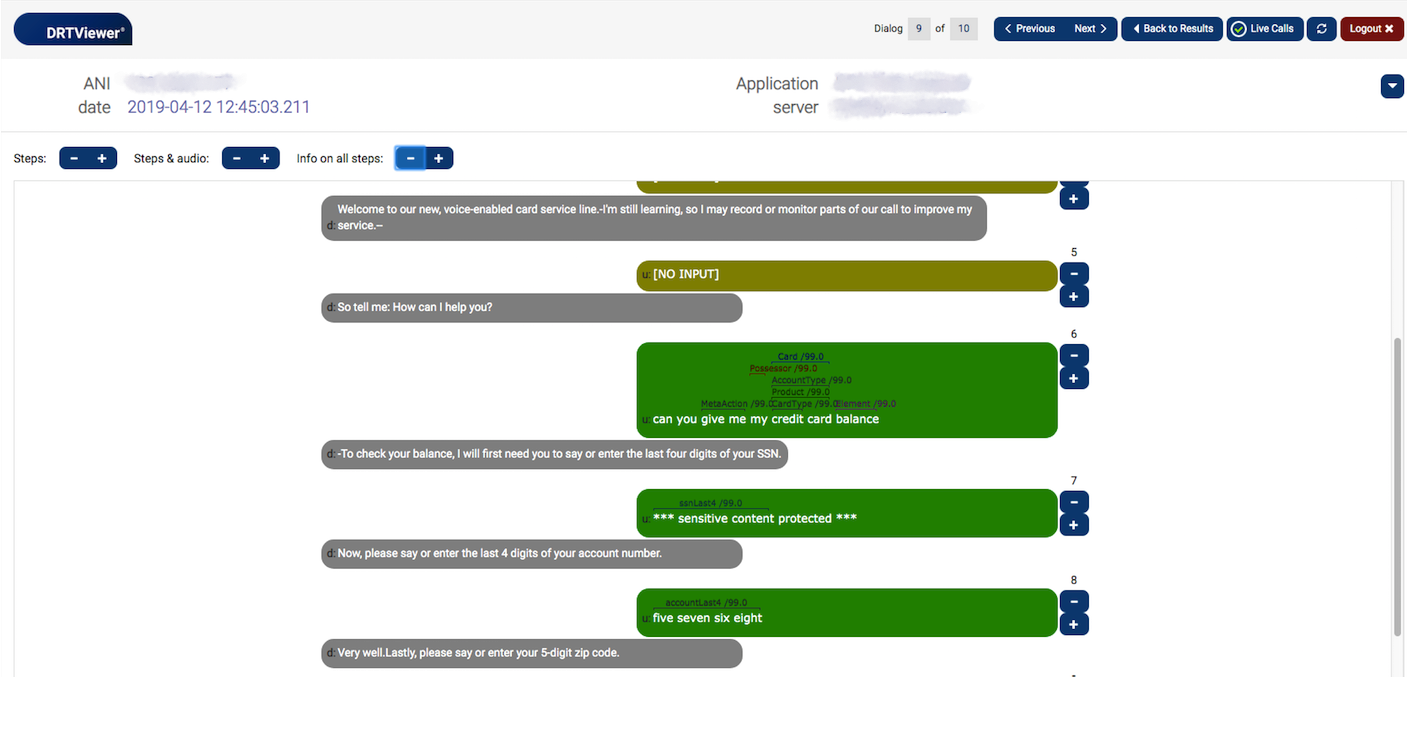
Task: Collapse step 5 with minus button
Action: (1074, 273)
